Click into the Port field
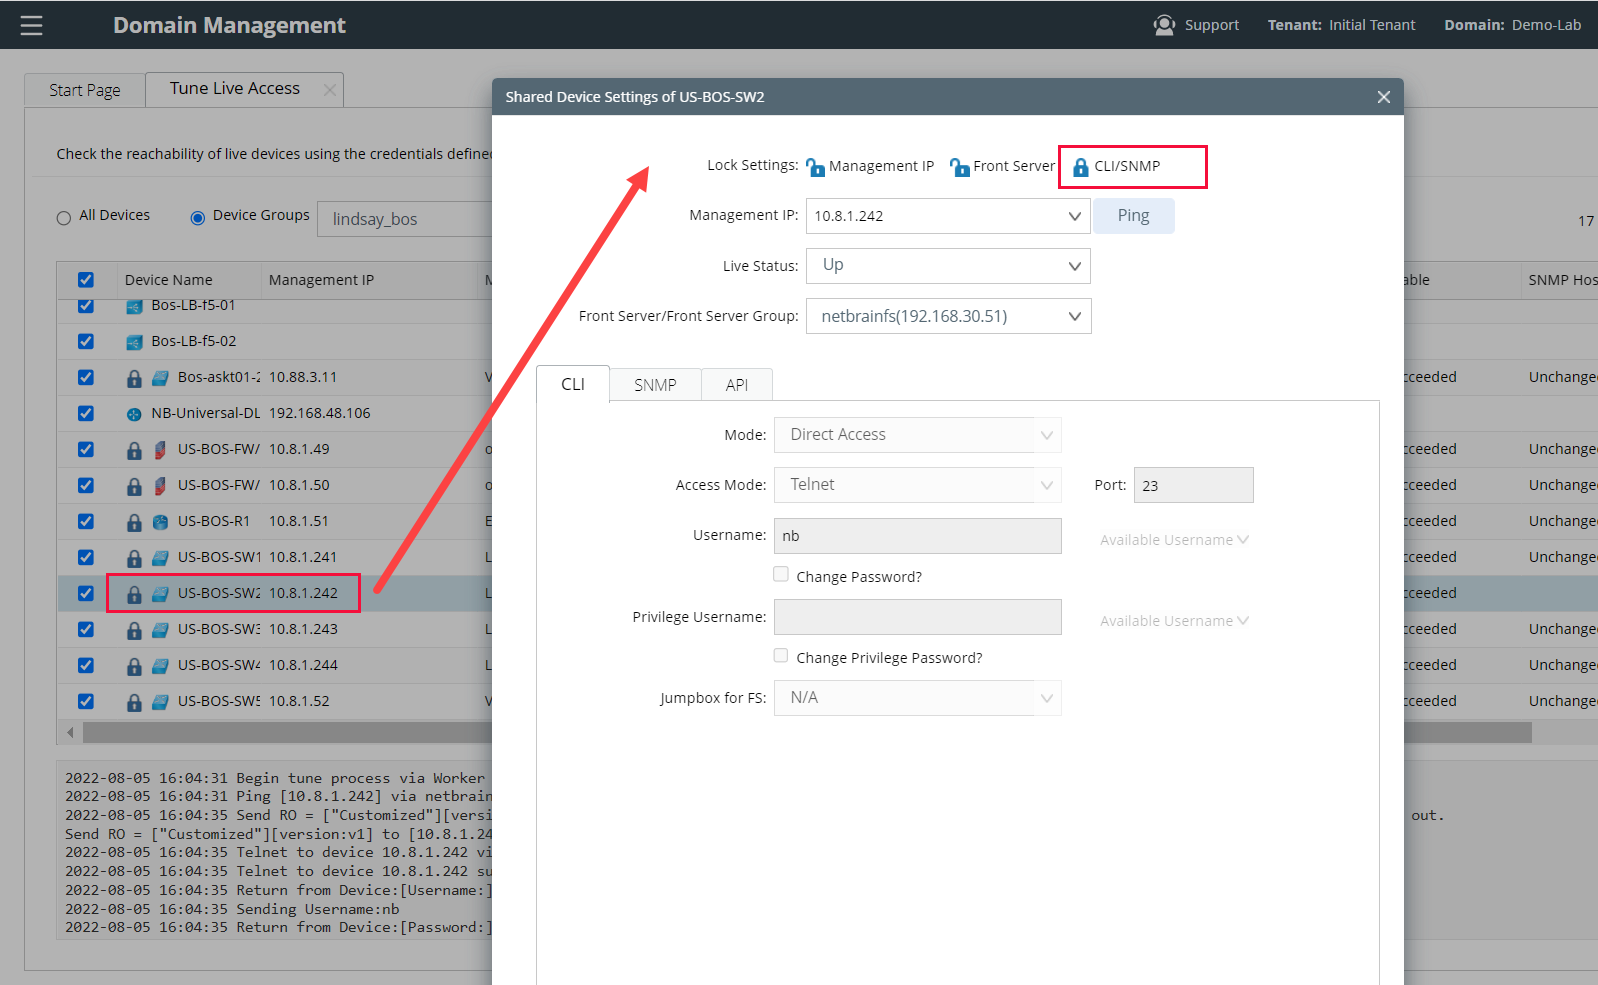The width and height of the screenshot is (1598, 985). click(x=1193, y=486)
